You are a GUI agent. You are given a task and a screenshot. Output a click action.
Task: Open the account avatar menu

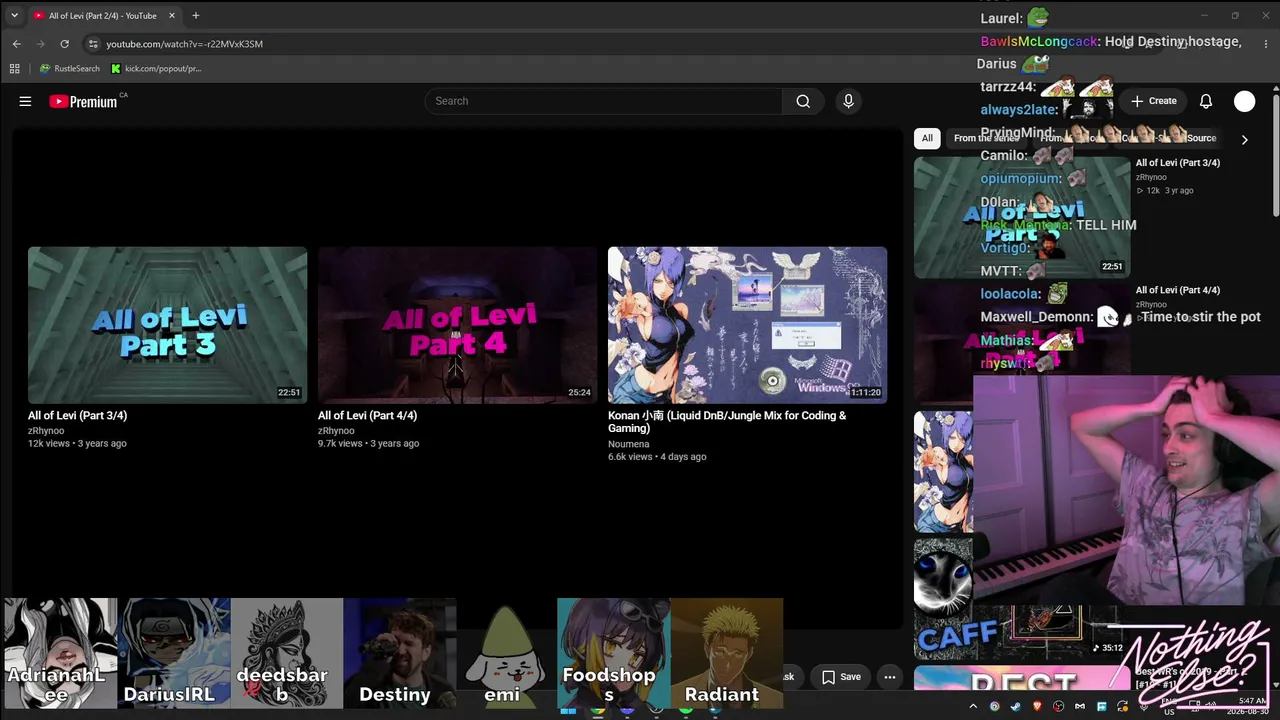[1244, 101]
